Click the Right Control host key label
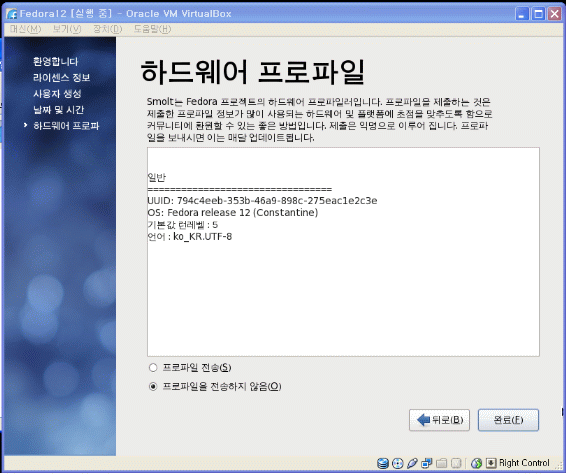The width and height of the screenshot is (567, 474). [524, 463]
